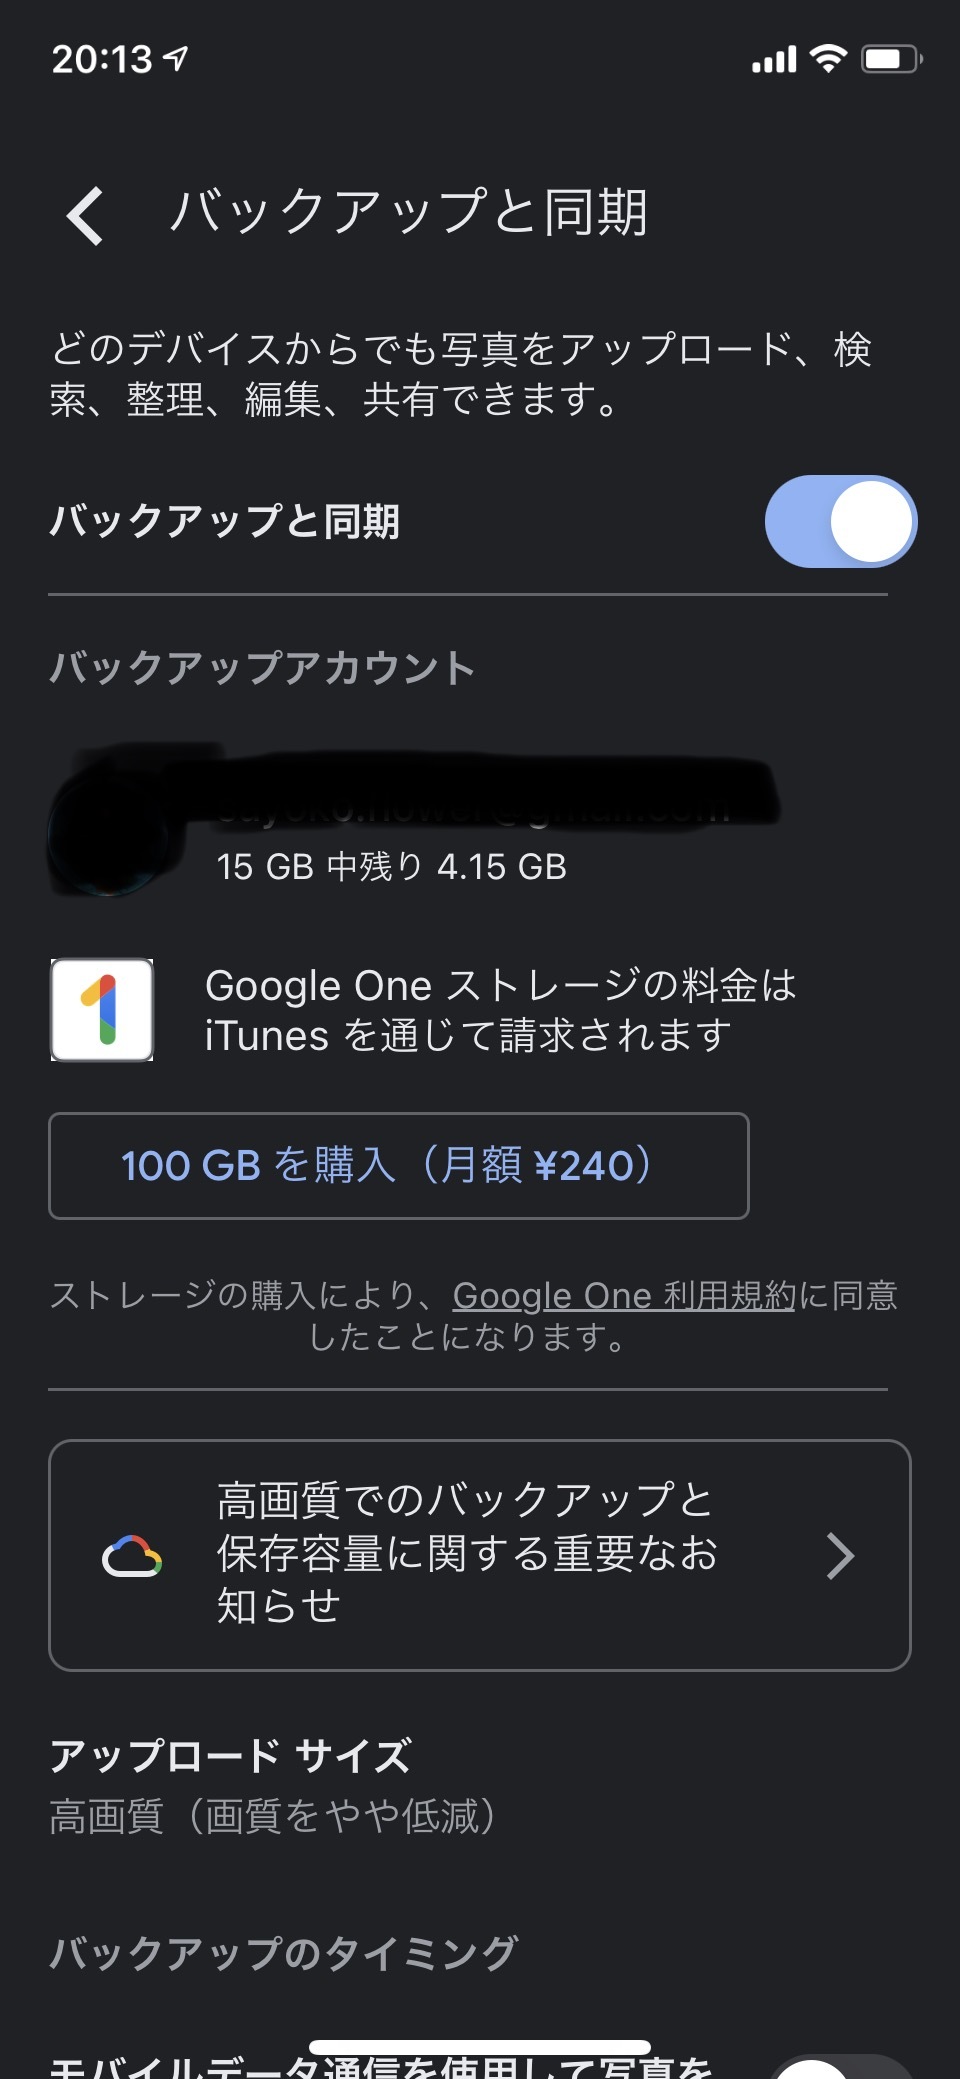Screen dimensions: 960x2079
Task: Tap the back arrow to leave settings
Action: coord(86,215)
